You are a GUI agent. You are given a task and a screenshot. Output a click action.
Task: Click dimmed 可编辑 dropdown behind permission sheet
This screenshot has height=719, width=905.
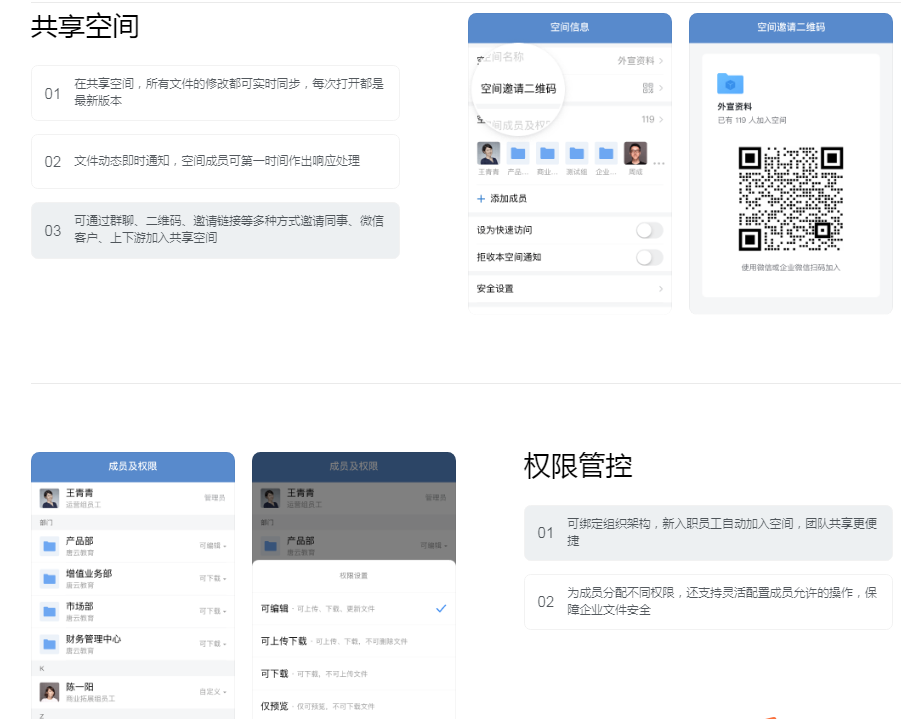click(x=434, y=546)
